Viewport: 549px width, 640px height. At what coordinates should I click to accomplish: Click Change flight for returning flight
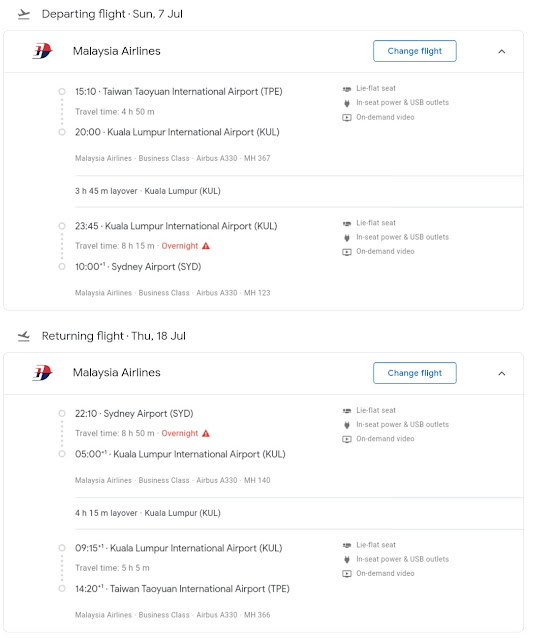[414, 373]
